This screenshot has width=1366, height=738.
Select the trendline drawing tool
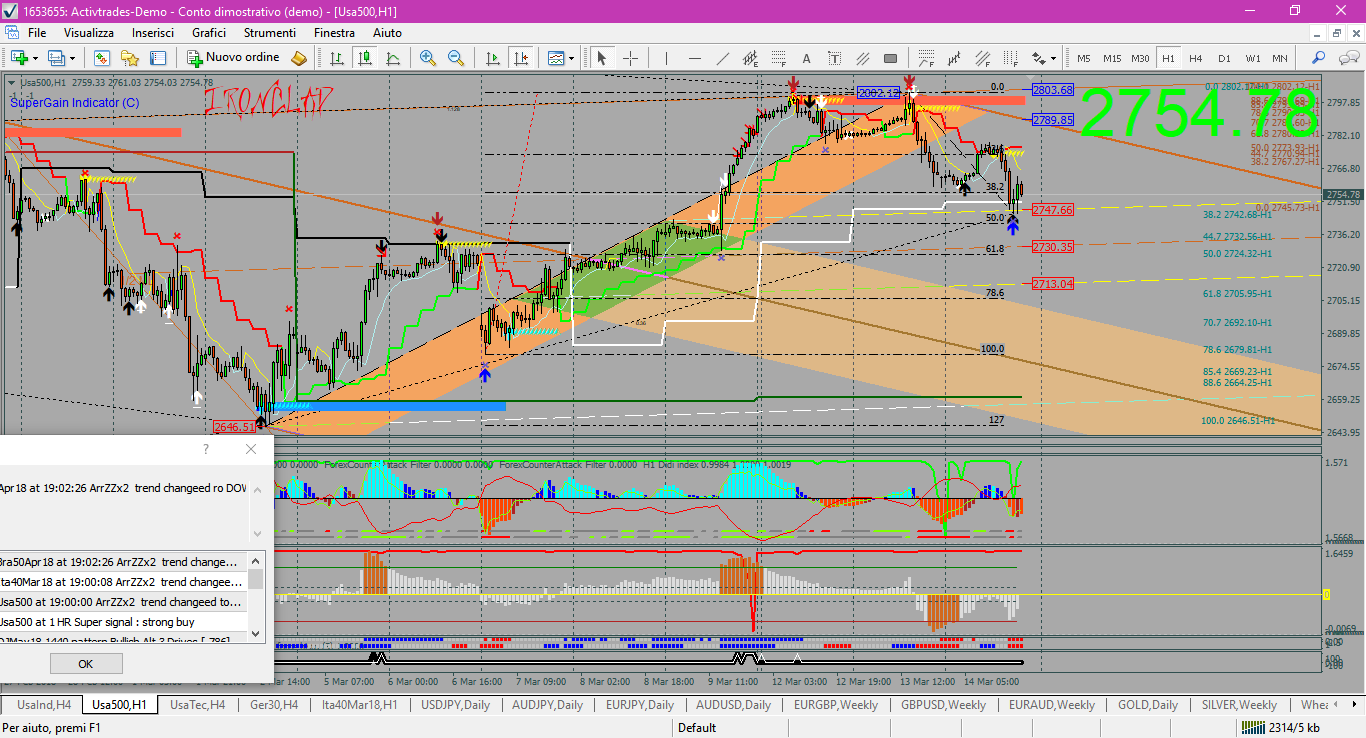coord(723,58)
